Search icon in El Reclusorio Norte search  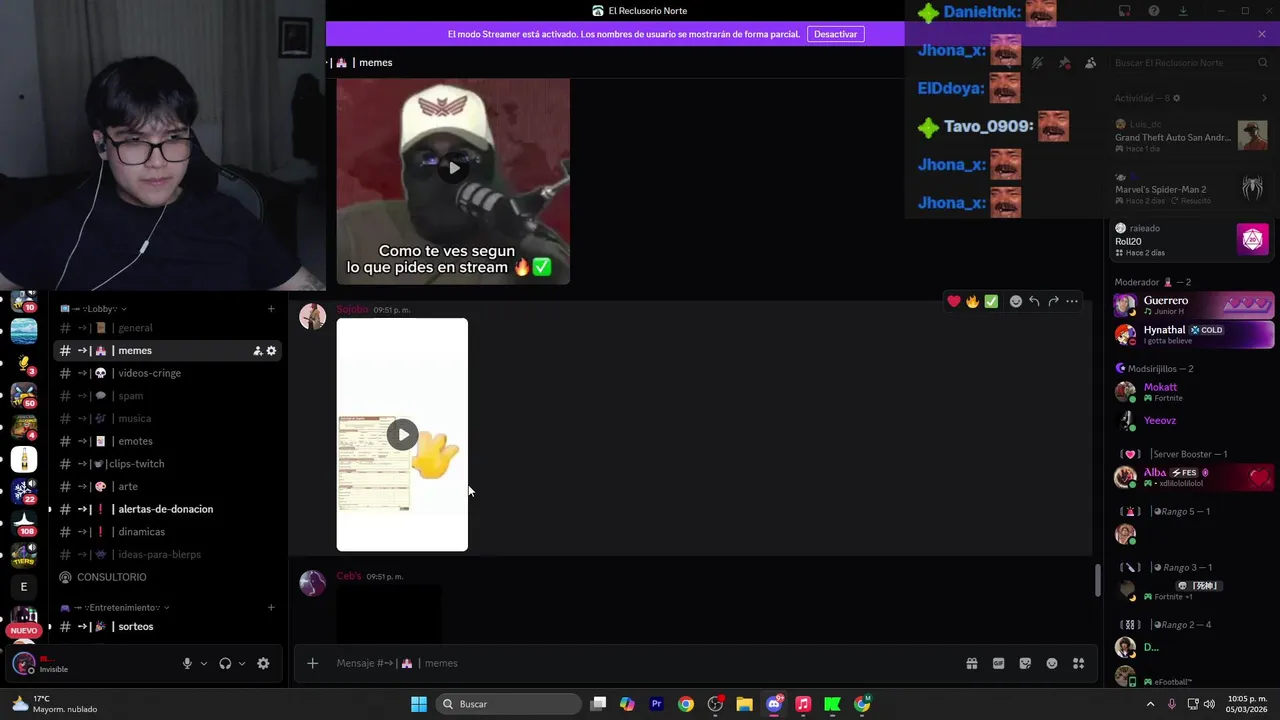1263,62
